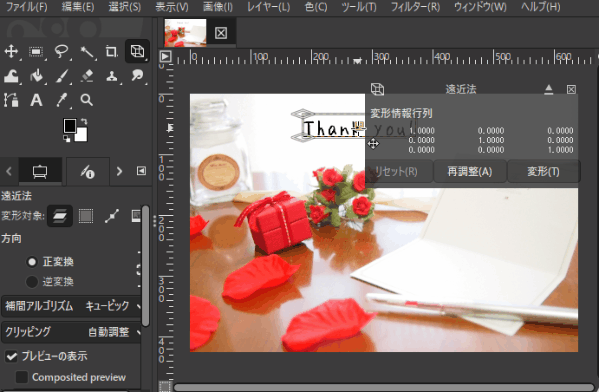Open the 画像(I) menu
599x392 pixels.
click(x=218, y=7)
